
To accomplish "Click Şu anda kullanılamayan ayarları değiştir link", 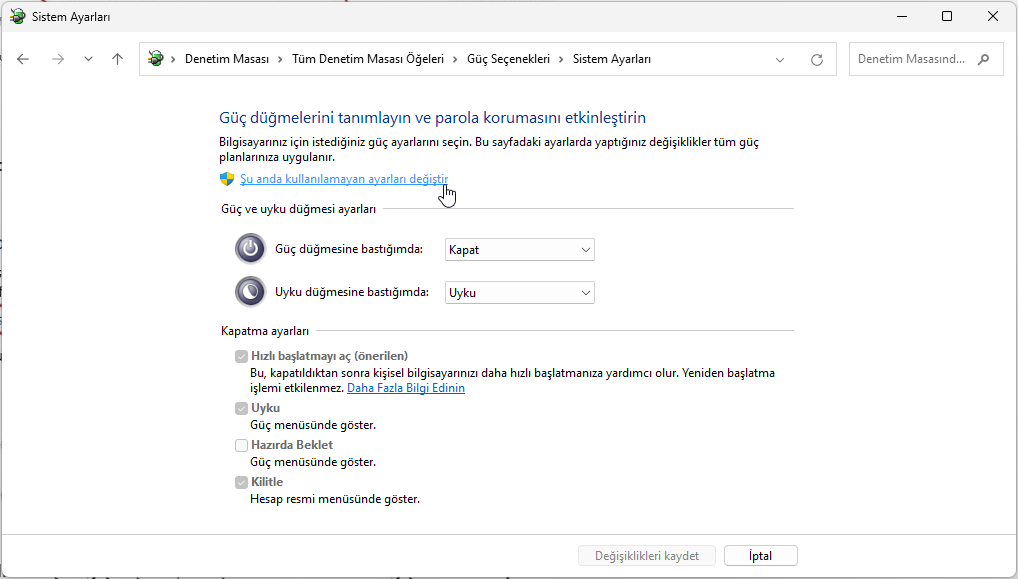I will 343,178.
